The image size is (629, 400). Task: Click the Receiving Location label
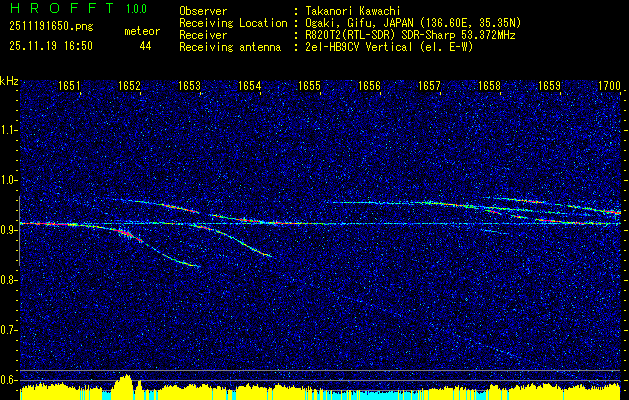(x=233, y=23)
